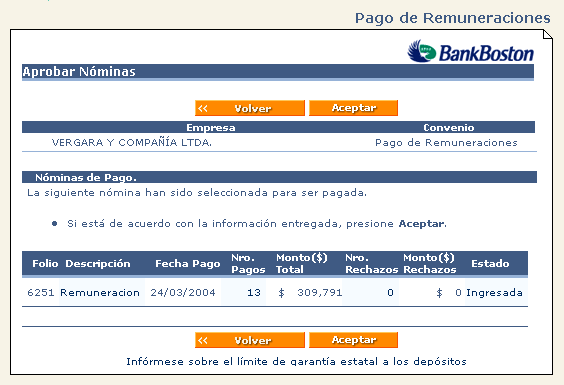Screen dimensions: 564x385
Task: Click the Fecha Pago column header
Action: coord(187,264)
